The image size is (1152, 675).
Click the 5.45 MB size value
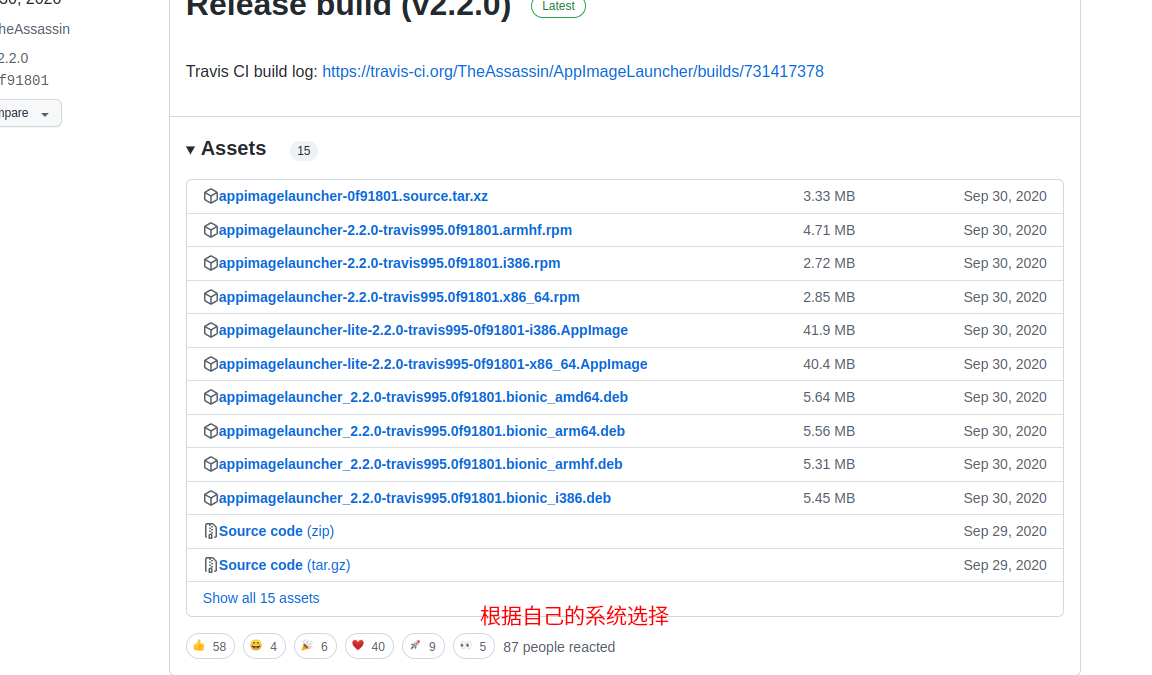coord(829,498)
